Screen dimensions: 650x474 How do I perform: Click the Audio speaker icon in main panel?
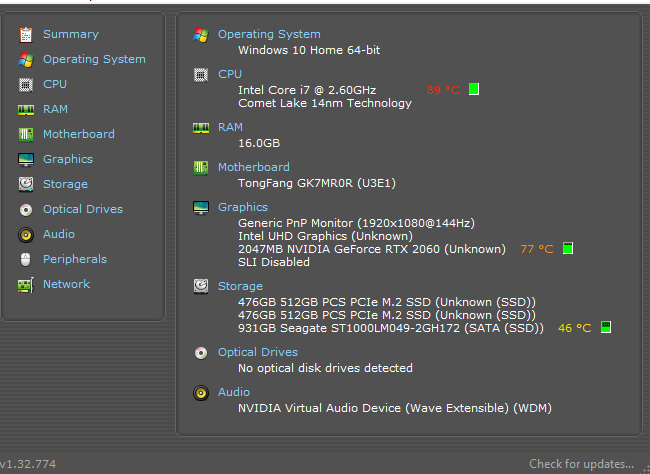tap(201, 393)
